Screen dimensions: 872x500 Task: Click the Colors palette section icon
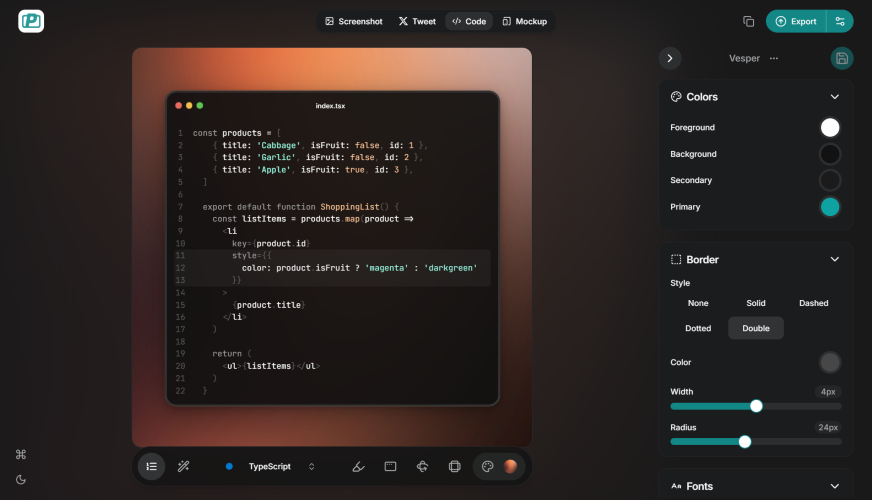[676, 97]
